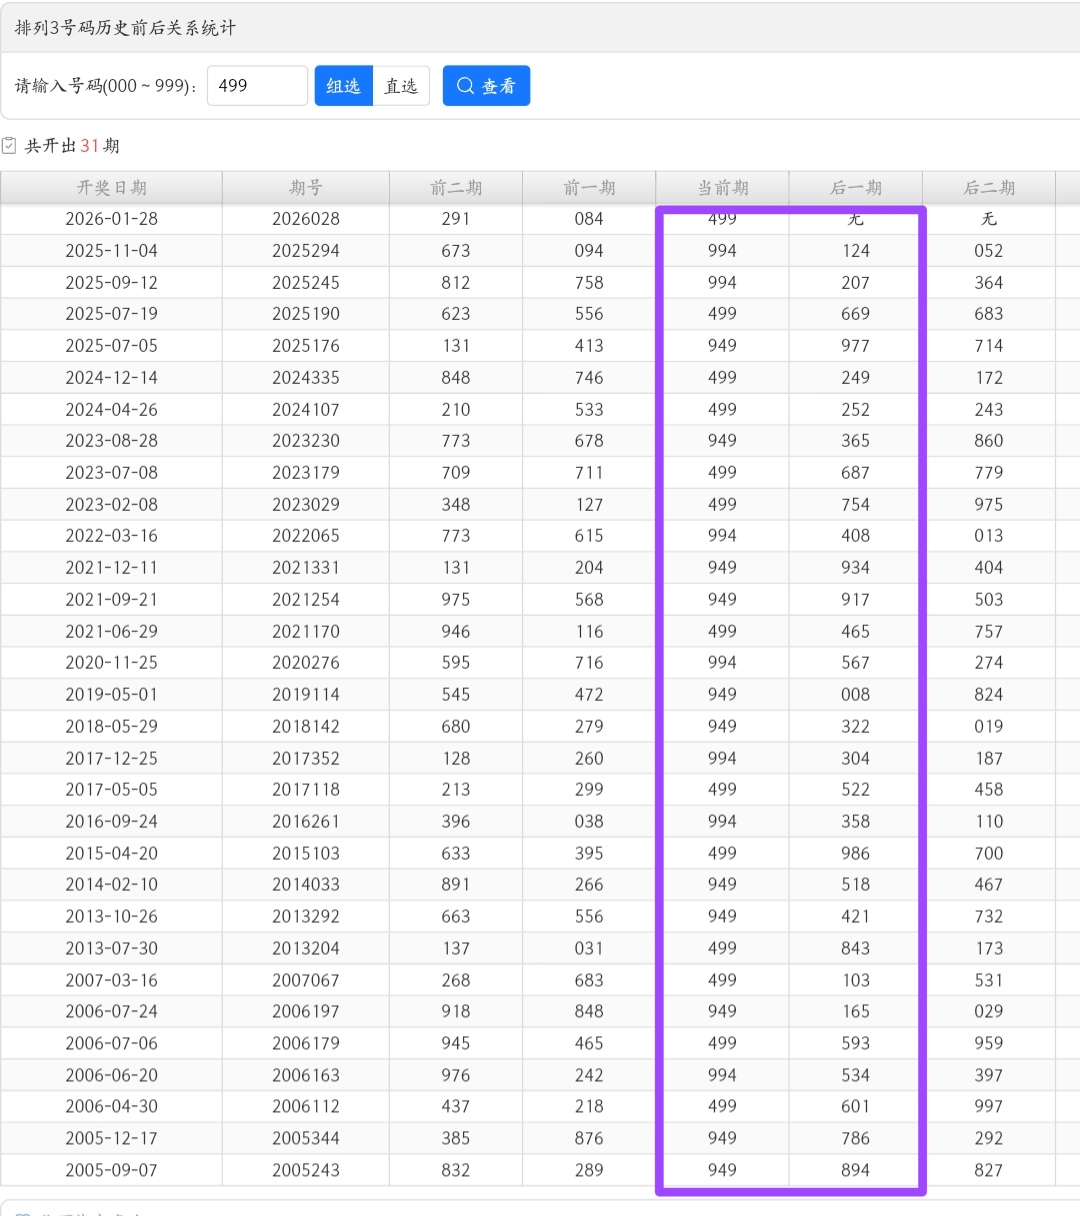The image size is (1080, 1216).
Task: Click the red 31 draw count
Action: [x=90, y=146]
